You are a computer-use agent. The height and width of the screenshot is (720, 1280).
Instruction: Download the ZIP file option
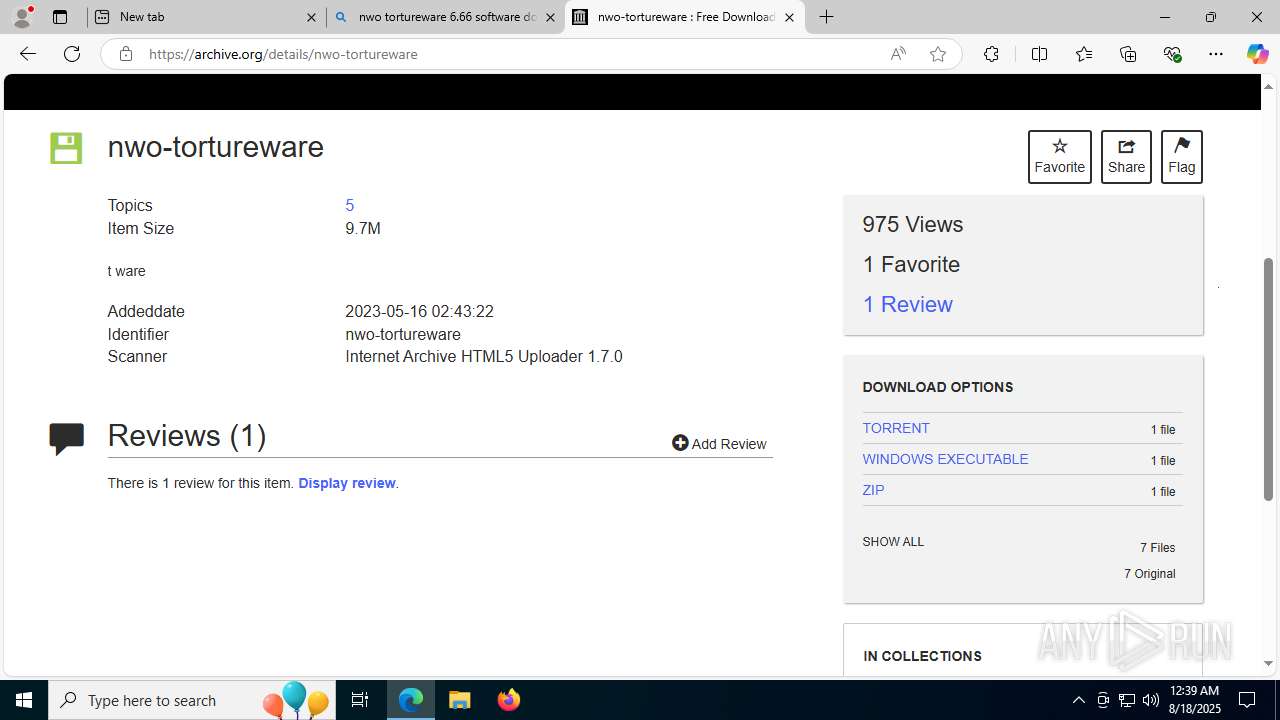pyautogui.click(x=873, y=490)
